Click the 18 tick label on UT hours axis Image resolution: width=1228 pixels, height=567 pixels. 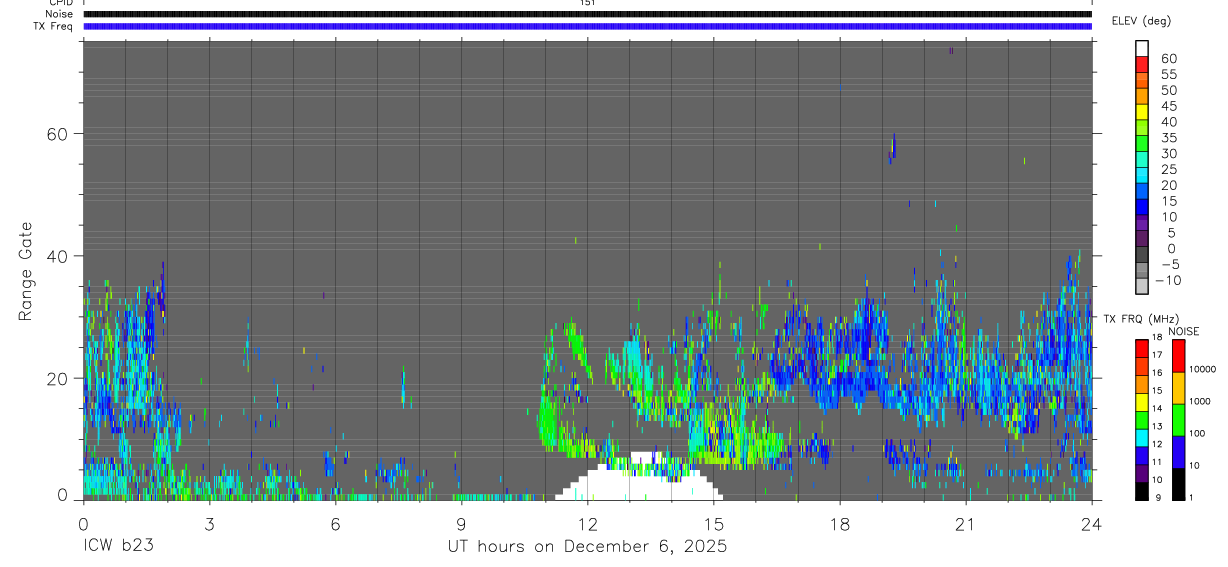839,523
